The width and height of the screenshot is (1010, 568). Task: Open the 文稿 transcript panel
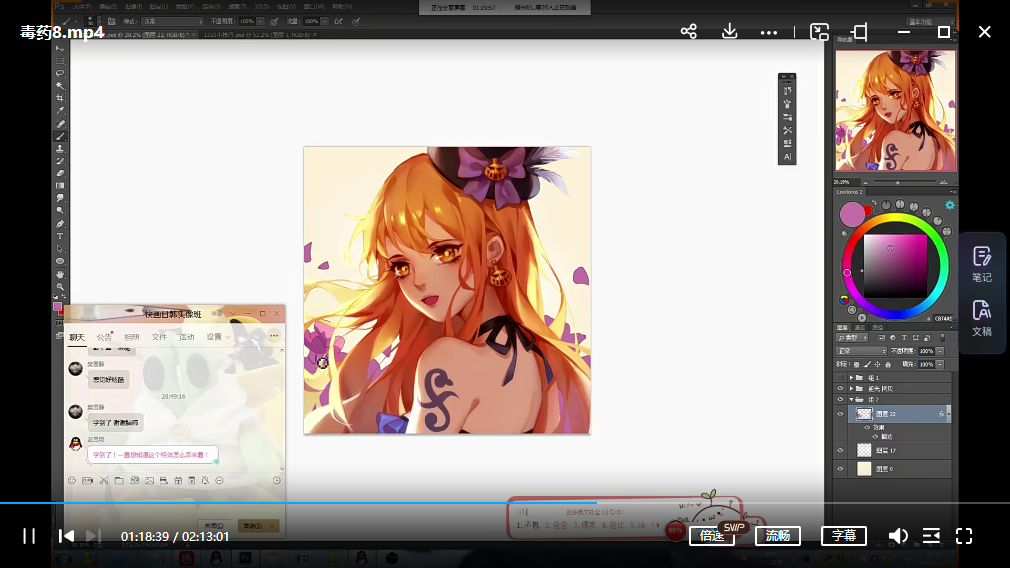(982, 318)
